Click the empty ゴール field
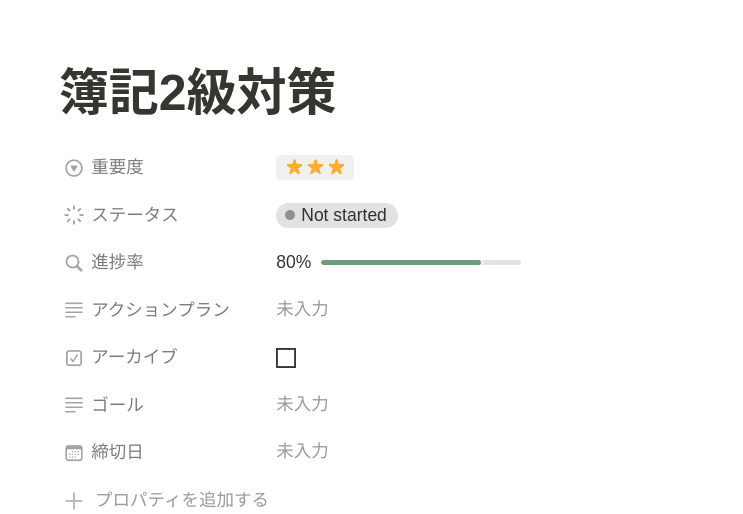743x514 pixels. [302, 404]
